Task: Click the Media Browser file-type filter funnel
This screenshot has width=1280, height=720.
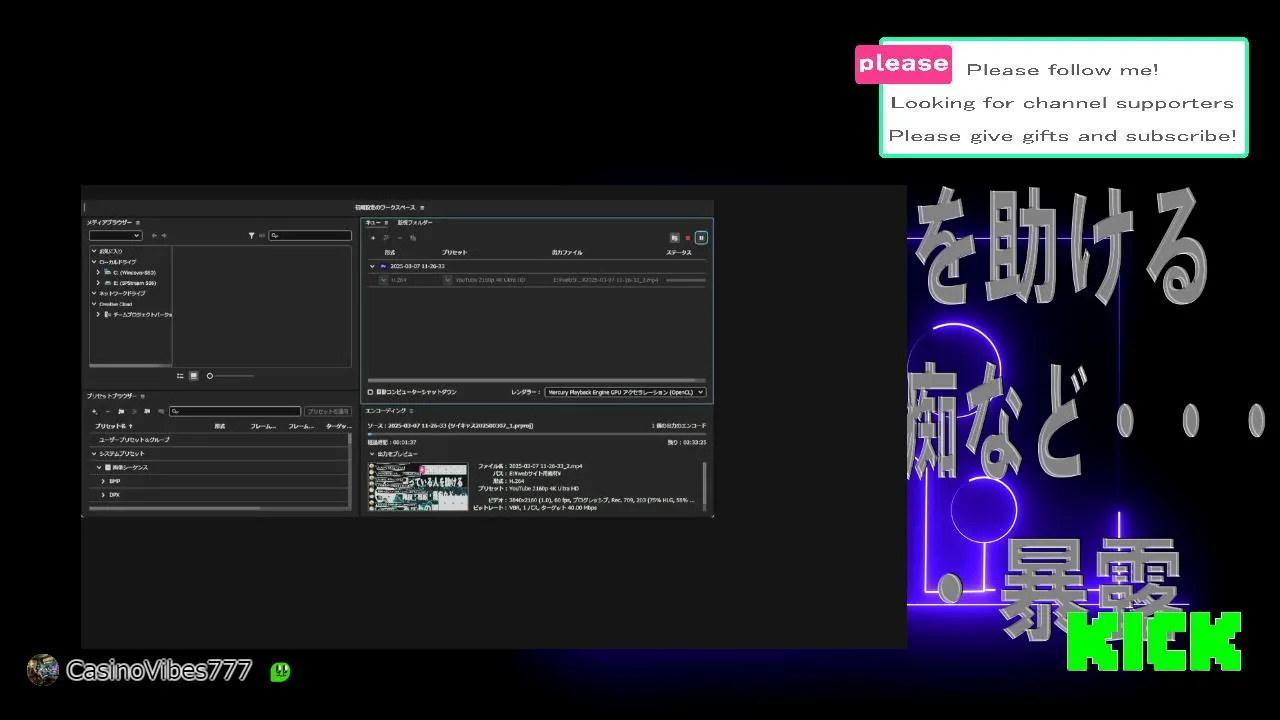Action: (x=251, y=236)
